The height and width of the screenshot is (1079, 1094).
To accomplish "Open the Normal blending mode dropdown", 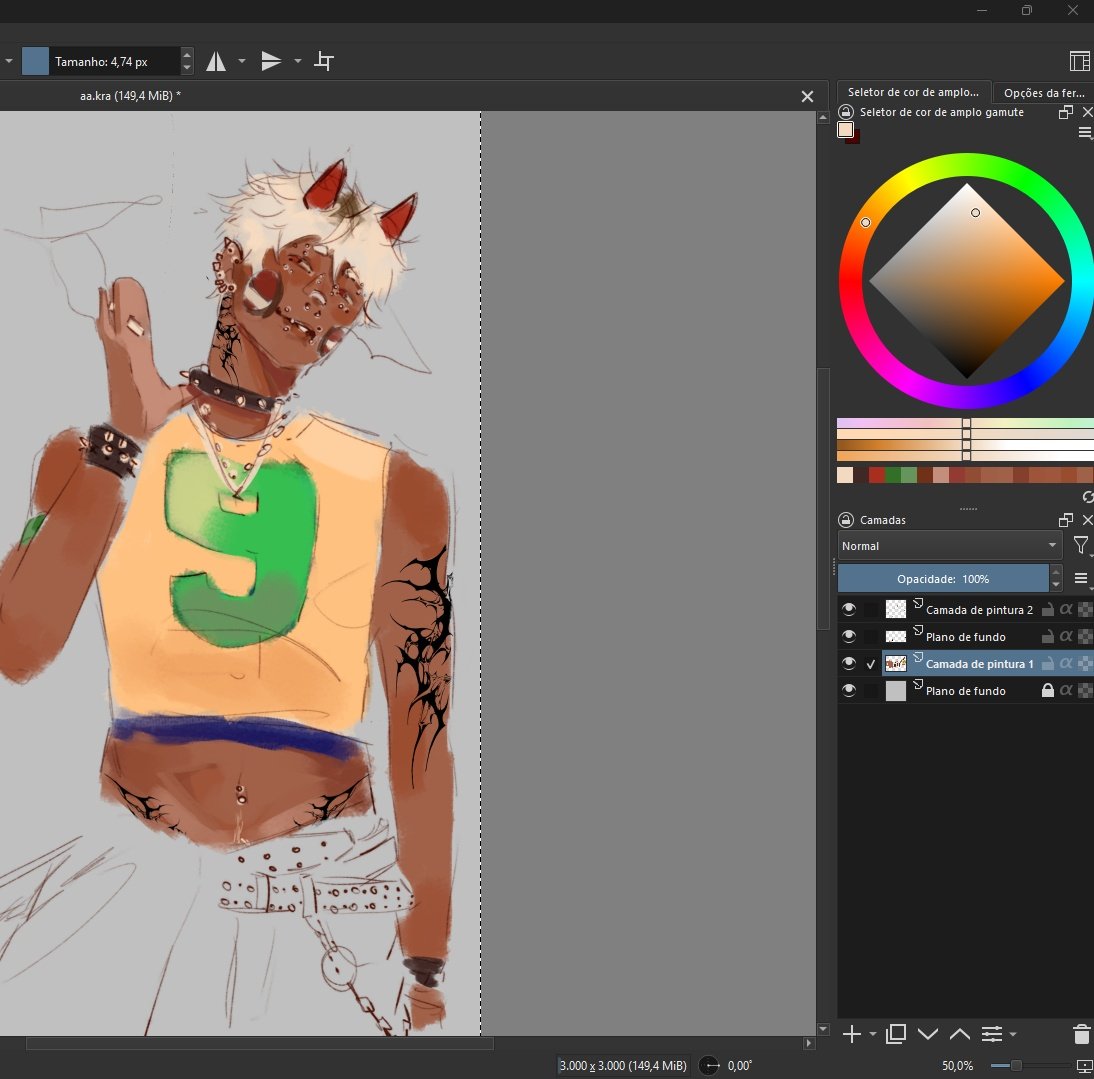I will tap(950, 545).
